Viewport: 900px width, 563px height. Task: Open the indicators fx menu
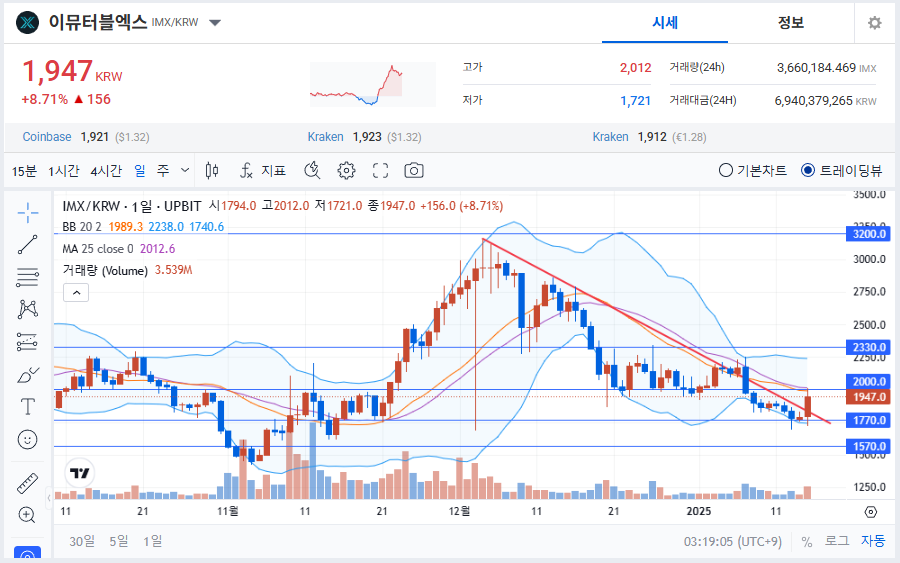262,170
